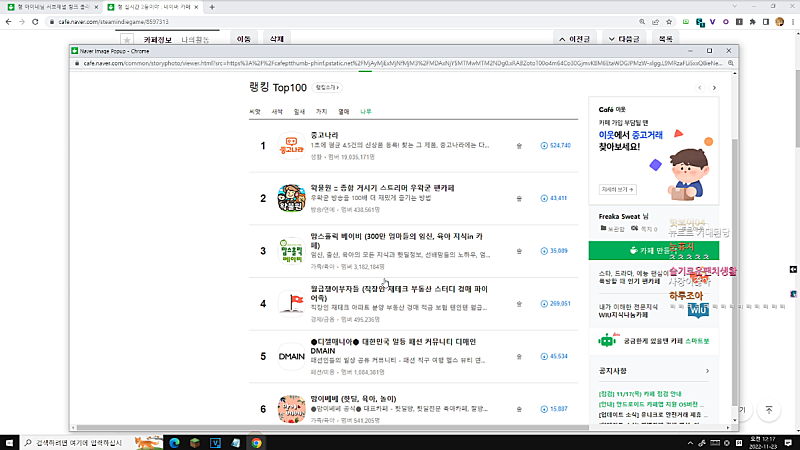This screenshot has width=800, height=450.
Task: Open the 11/17 카페 점검 안내 notice
Action: [640, 394]
